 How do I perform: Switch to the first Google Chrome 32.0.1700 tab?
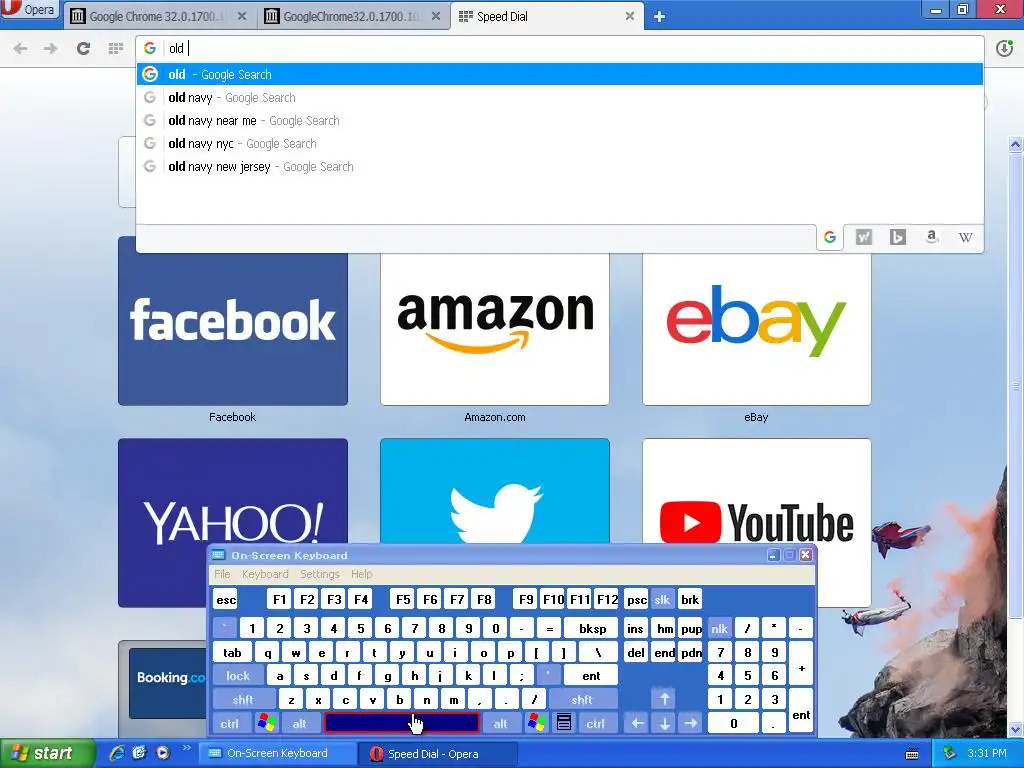[159, 16]
